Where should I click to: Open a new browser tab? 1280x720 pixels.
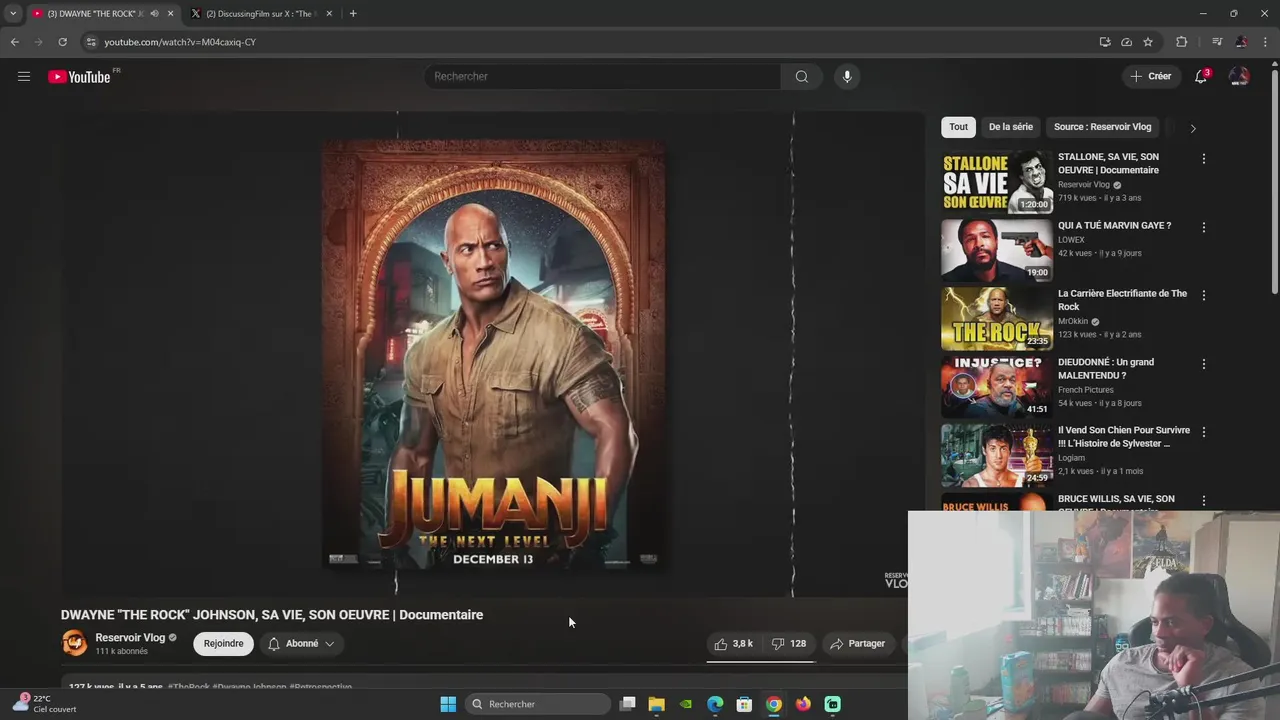point(353,13)
